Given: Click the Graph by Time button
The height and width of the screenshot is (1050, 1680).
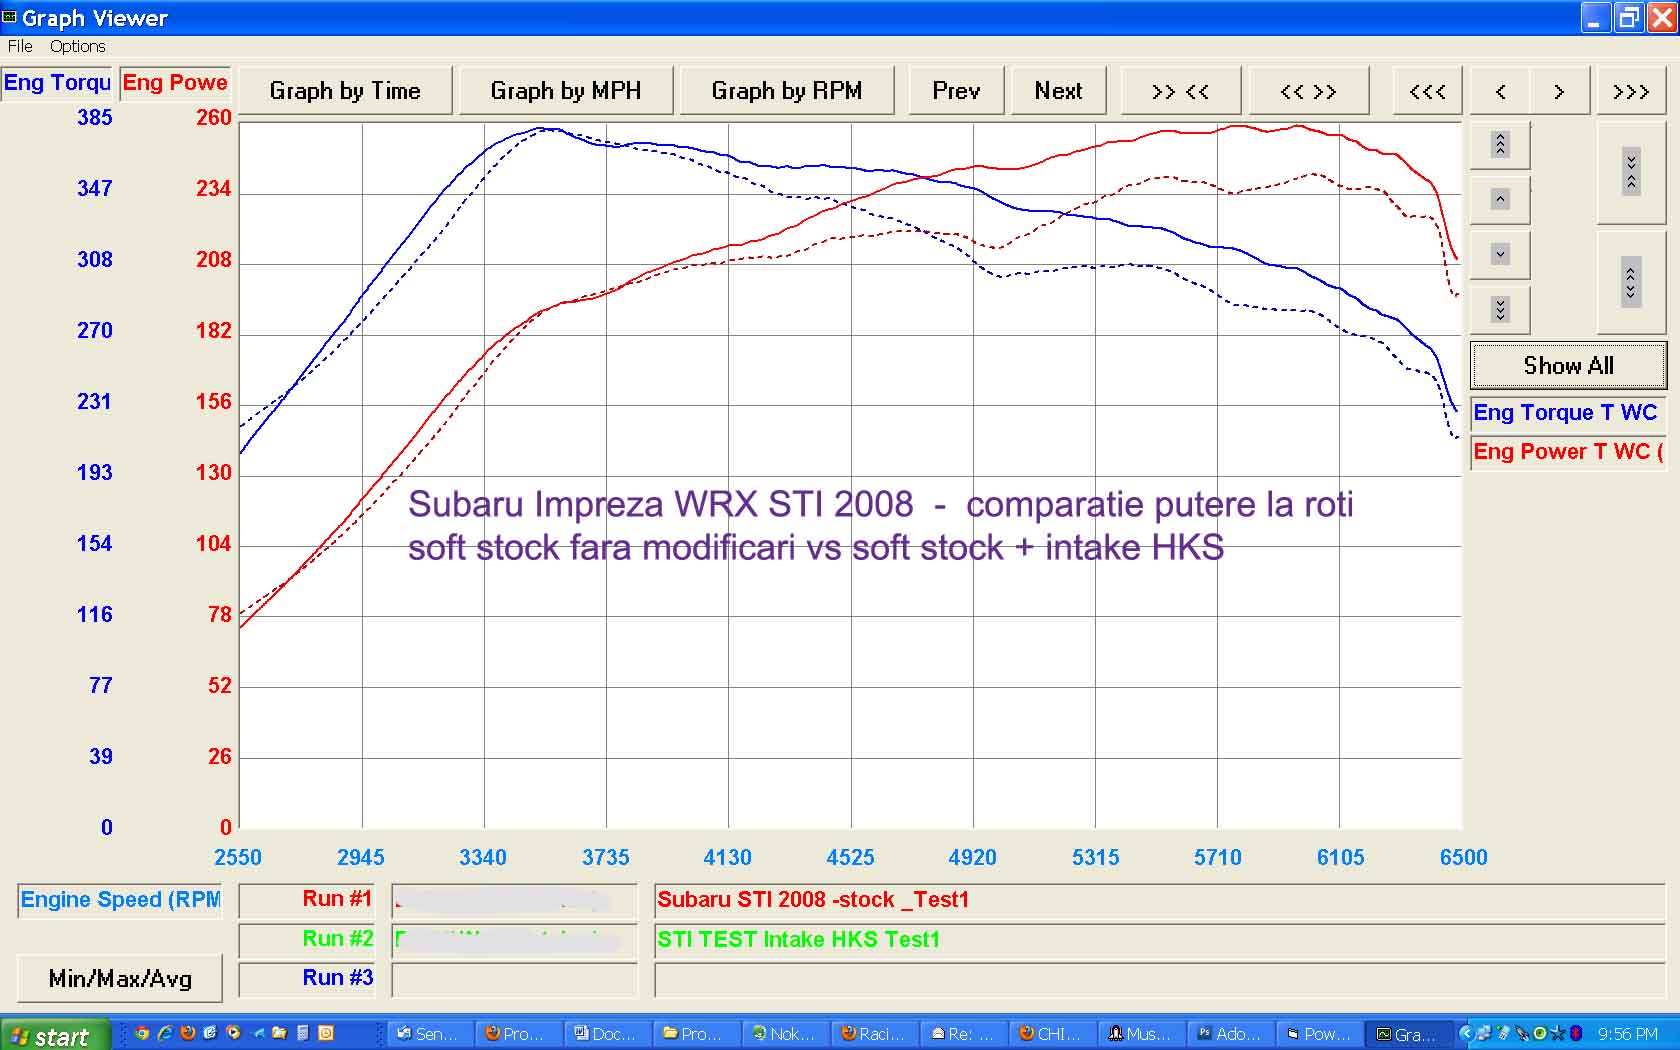Looking at the screenshot, I should (x=345, y=91).
